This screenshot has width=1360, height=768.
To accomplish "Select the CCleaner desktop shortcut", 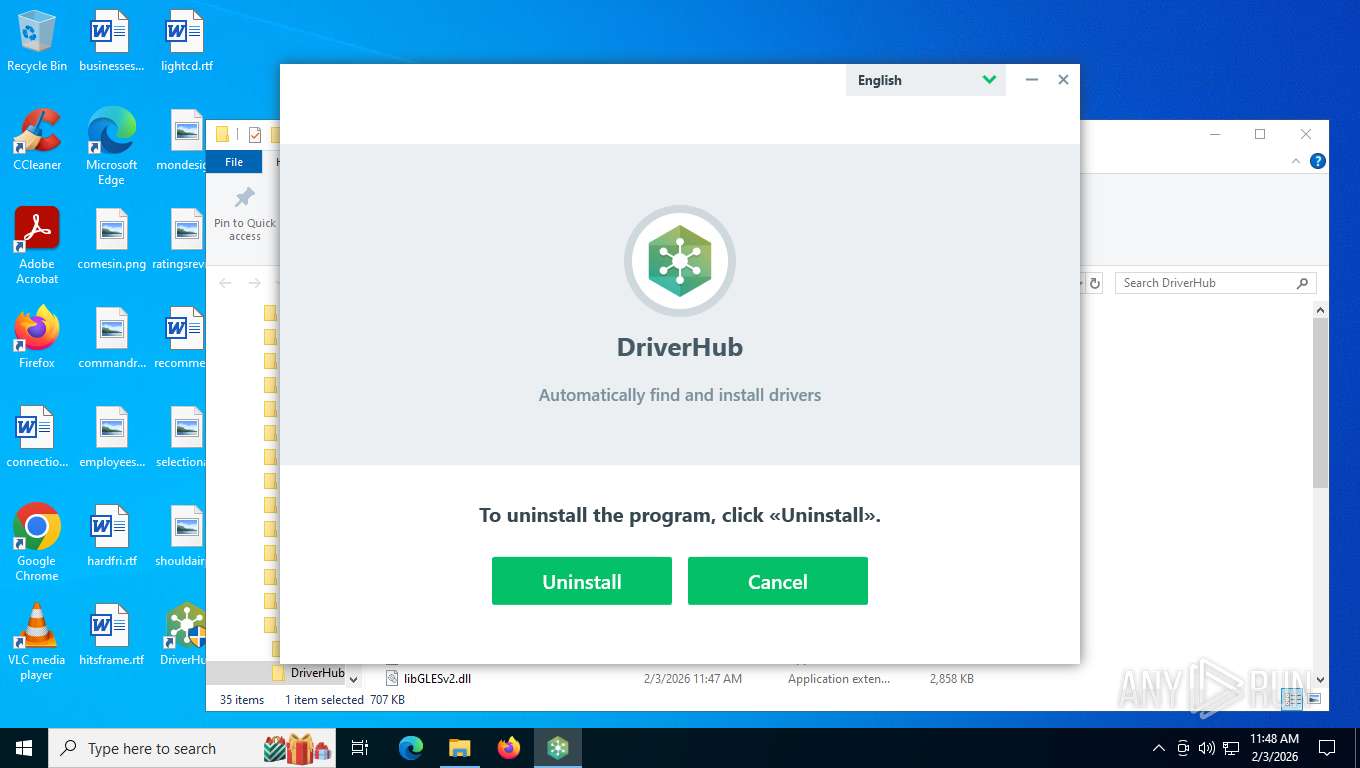I will (x=37, y=140).
